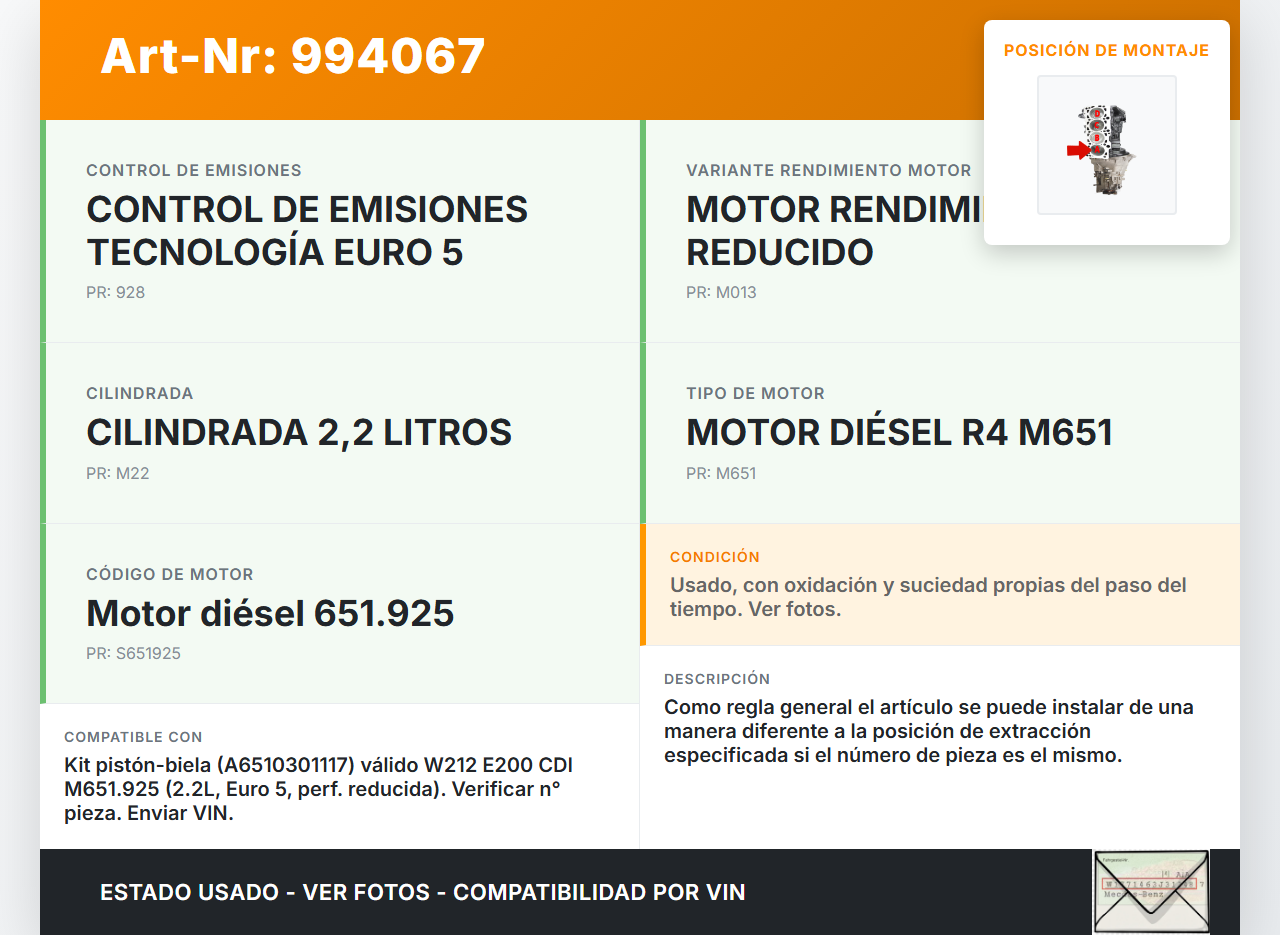This screenshot has height=935, width=1280.
Task: Click the DESCRIPCIÓN paragraph text
Action: pyautogui.click(x=928, y=731)
